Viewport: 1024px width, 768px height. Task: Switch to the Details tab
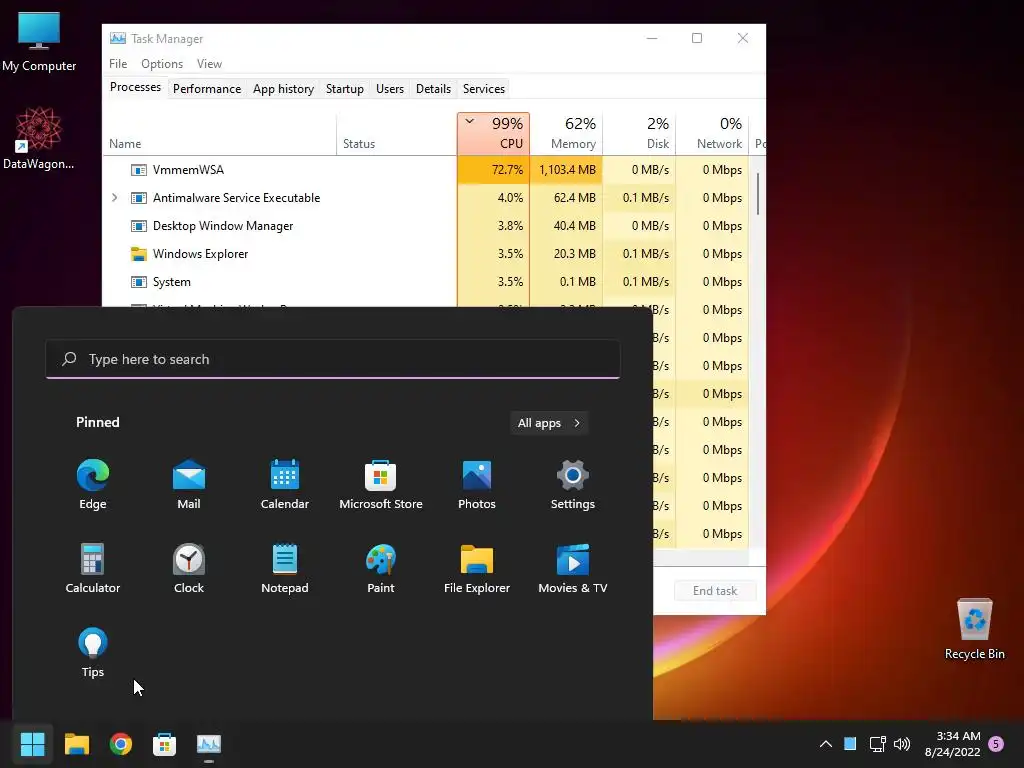434,89
